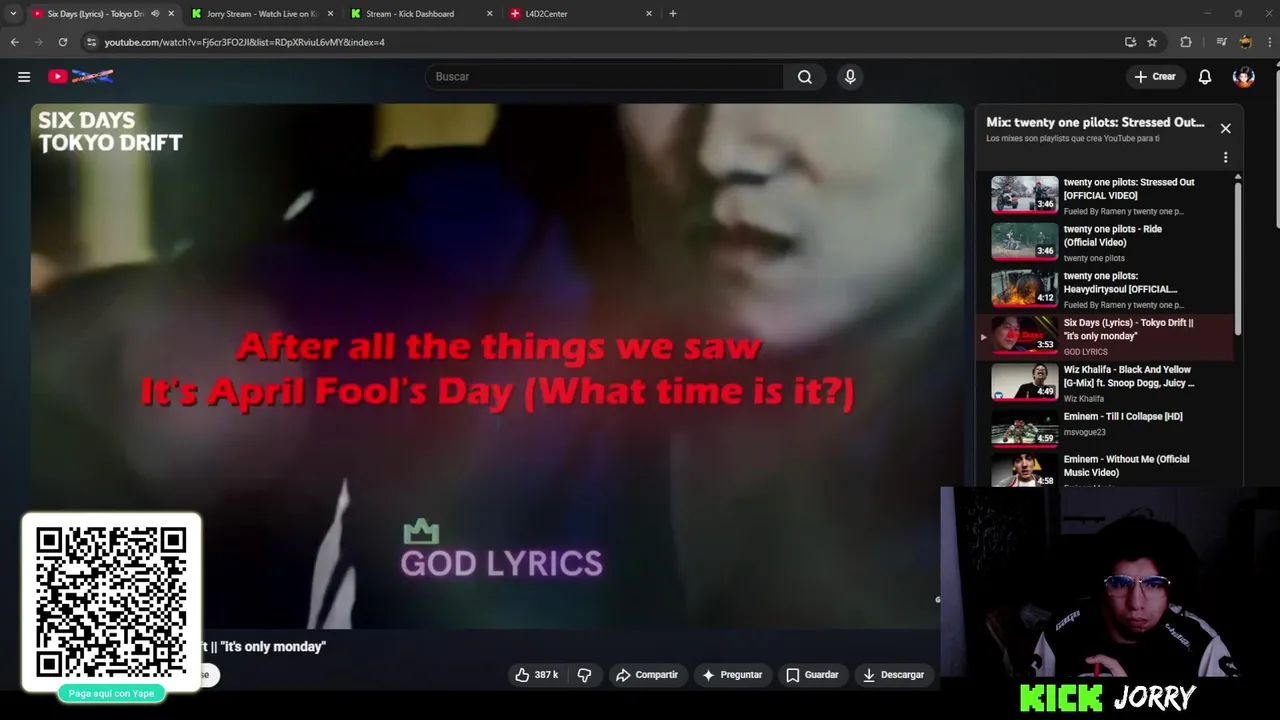Open the Mix playlist options menu
The image size is (1280, 720).
(x=1225, y=157)
